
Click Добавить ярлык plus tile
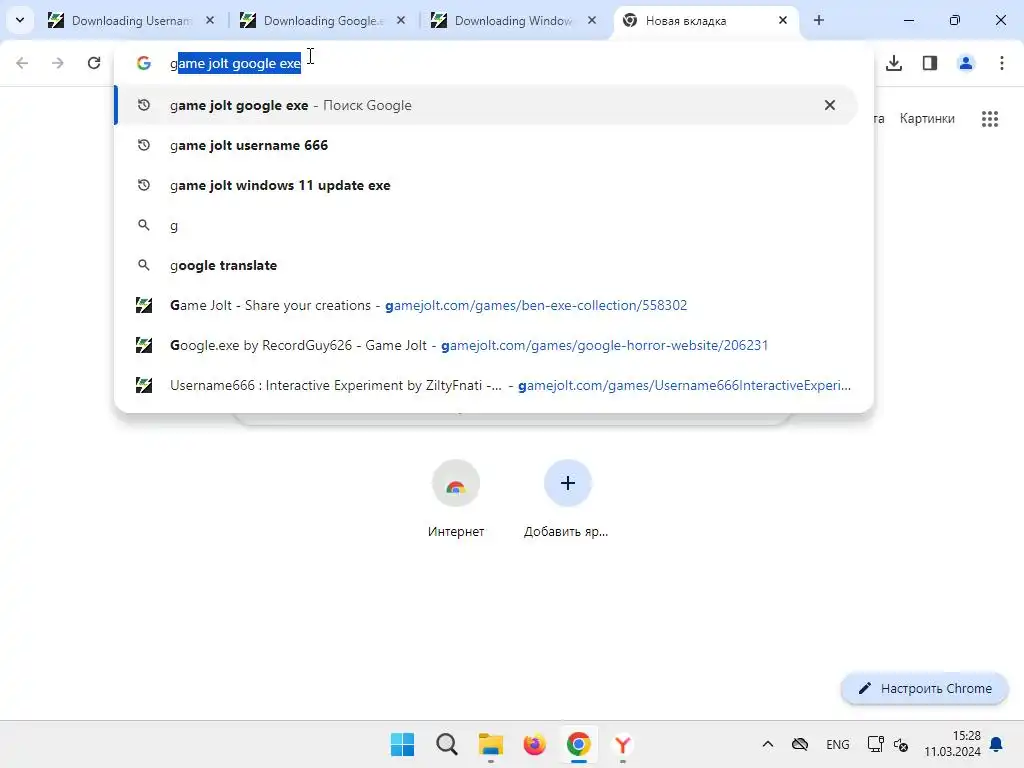tap(567, 499)
